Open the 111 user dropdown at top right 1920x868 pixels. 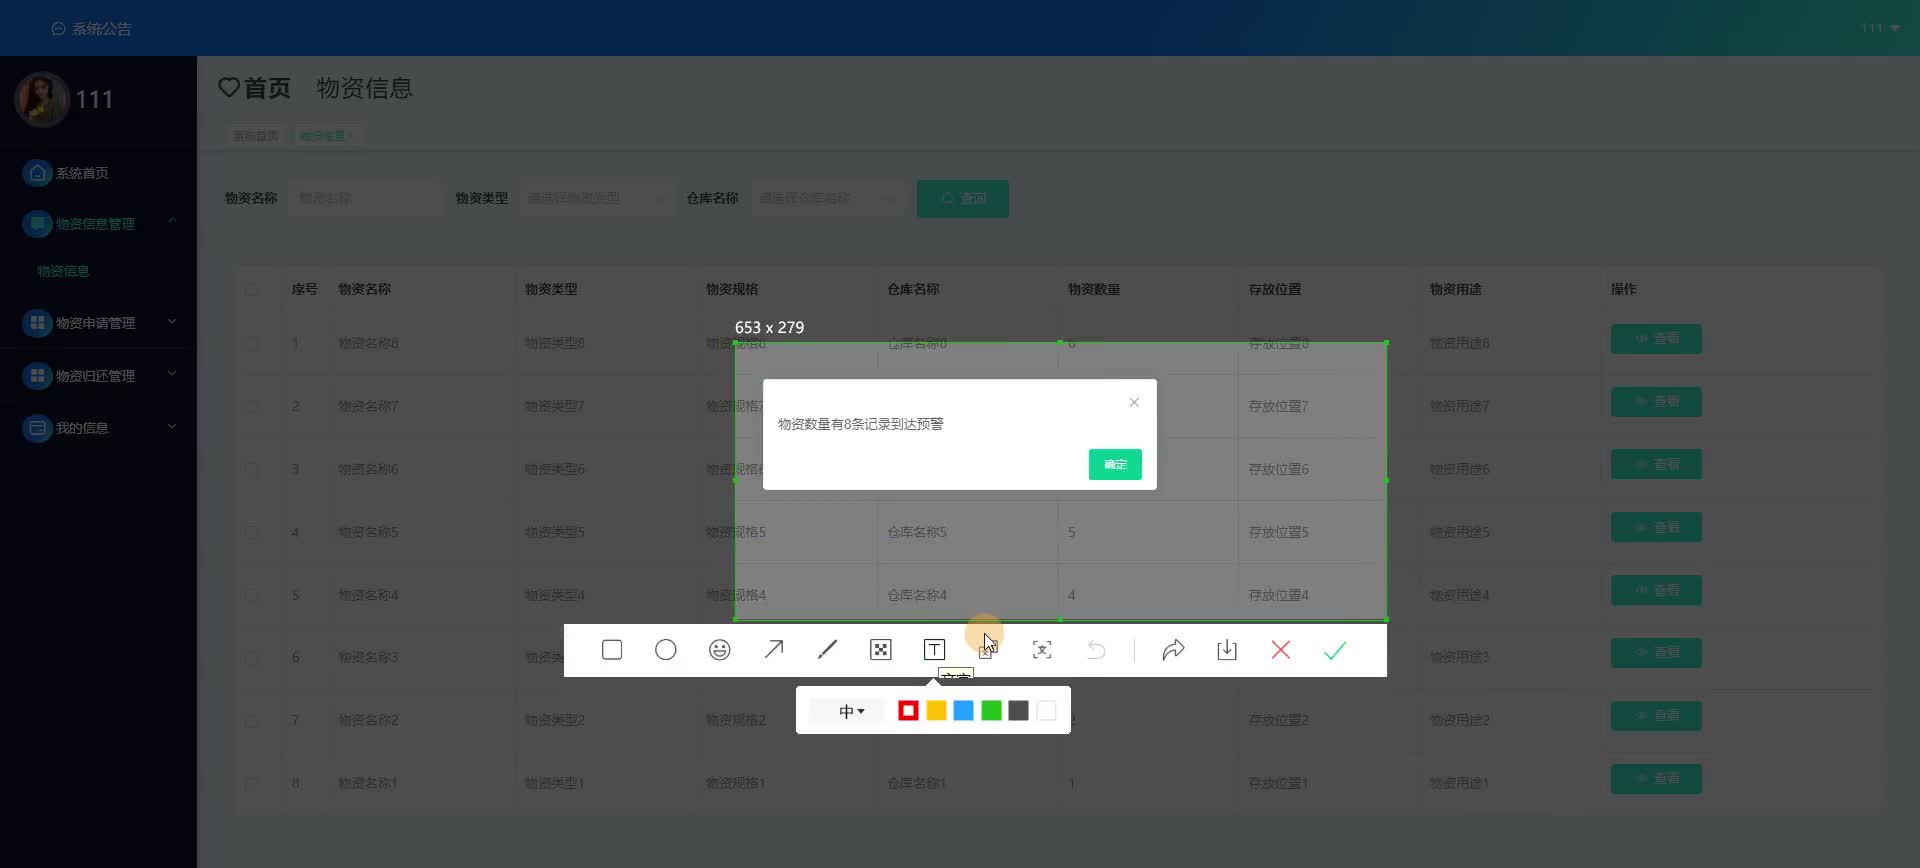[x=1880, y=28]
